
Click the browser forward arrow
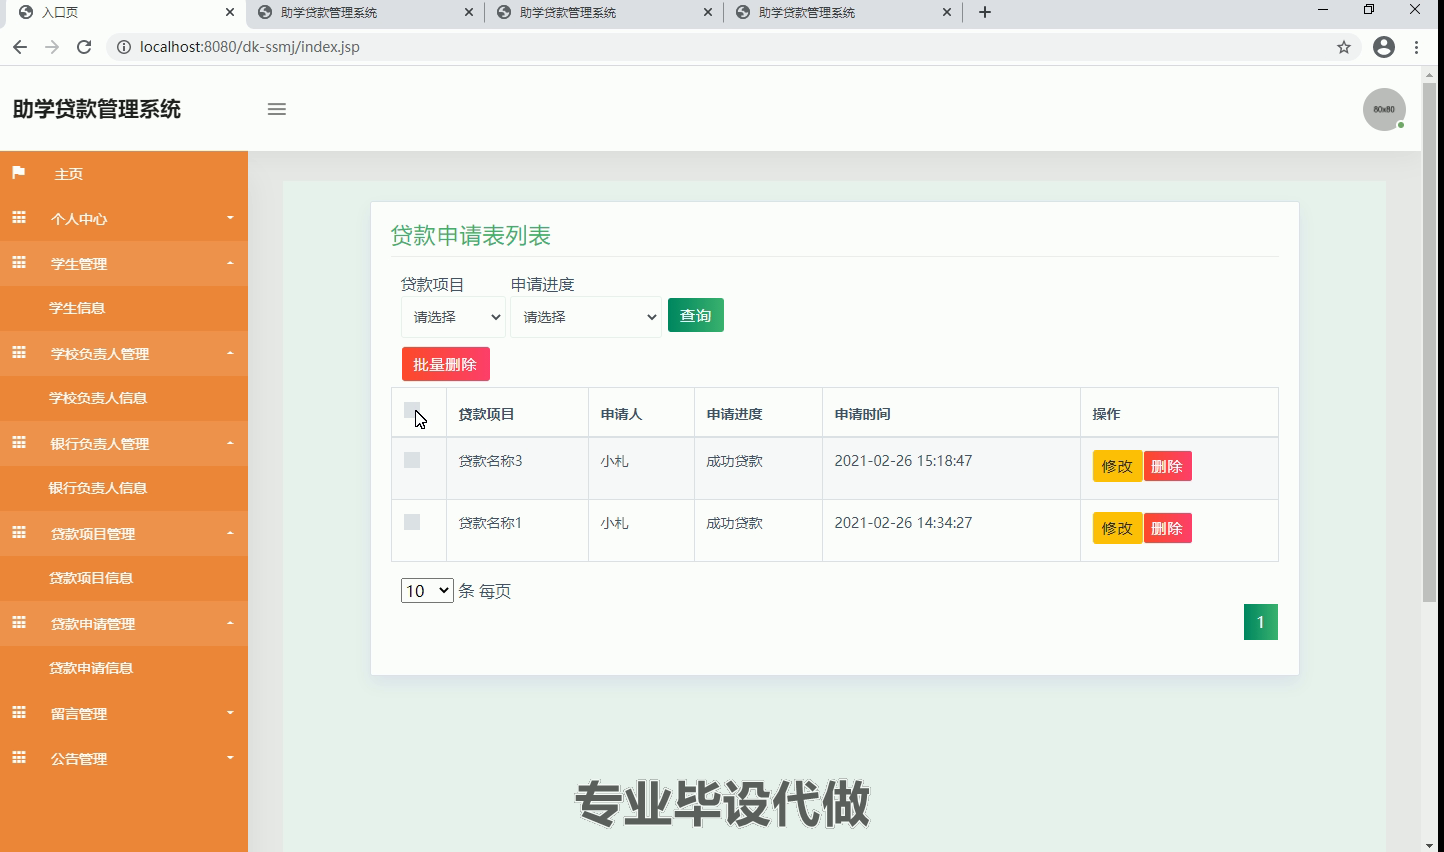pos(52,47)
